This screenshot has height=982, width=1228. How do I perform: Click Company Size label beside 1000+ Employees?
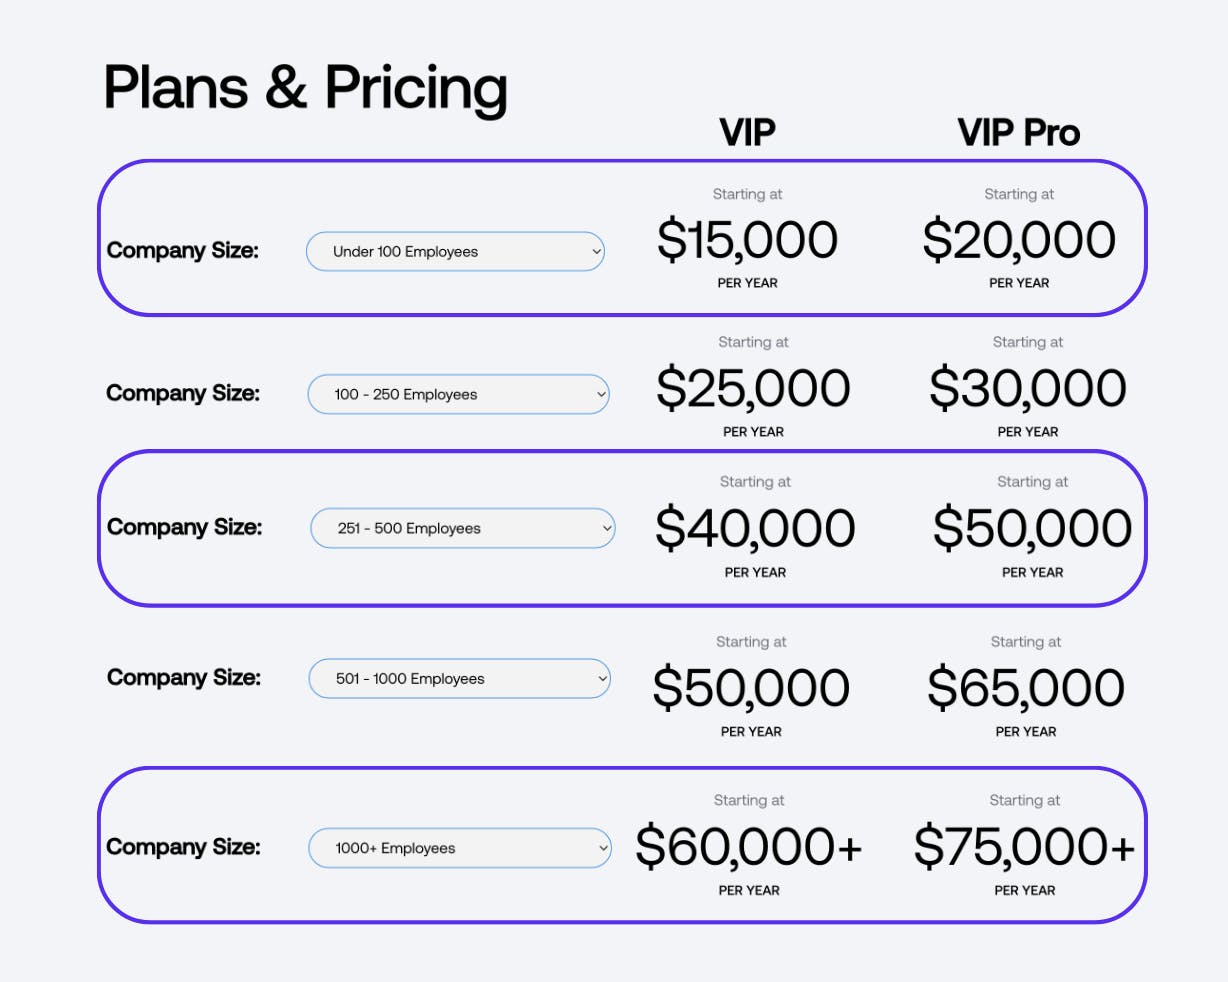coord(183,847)
